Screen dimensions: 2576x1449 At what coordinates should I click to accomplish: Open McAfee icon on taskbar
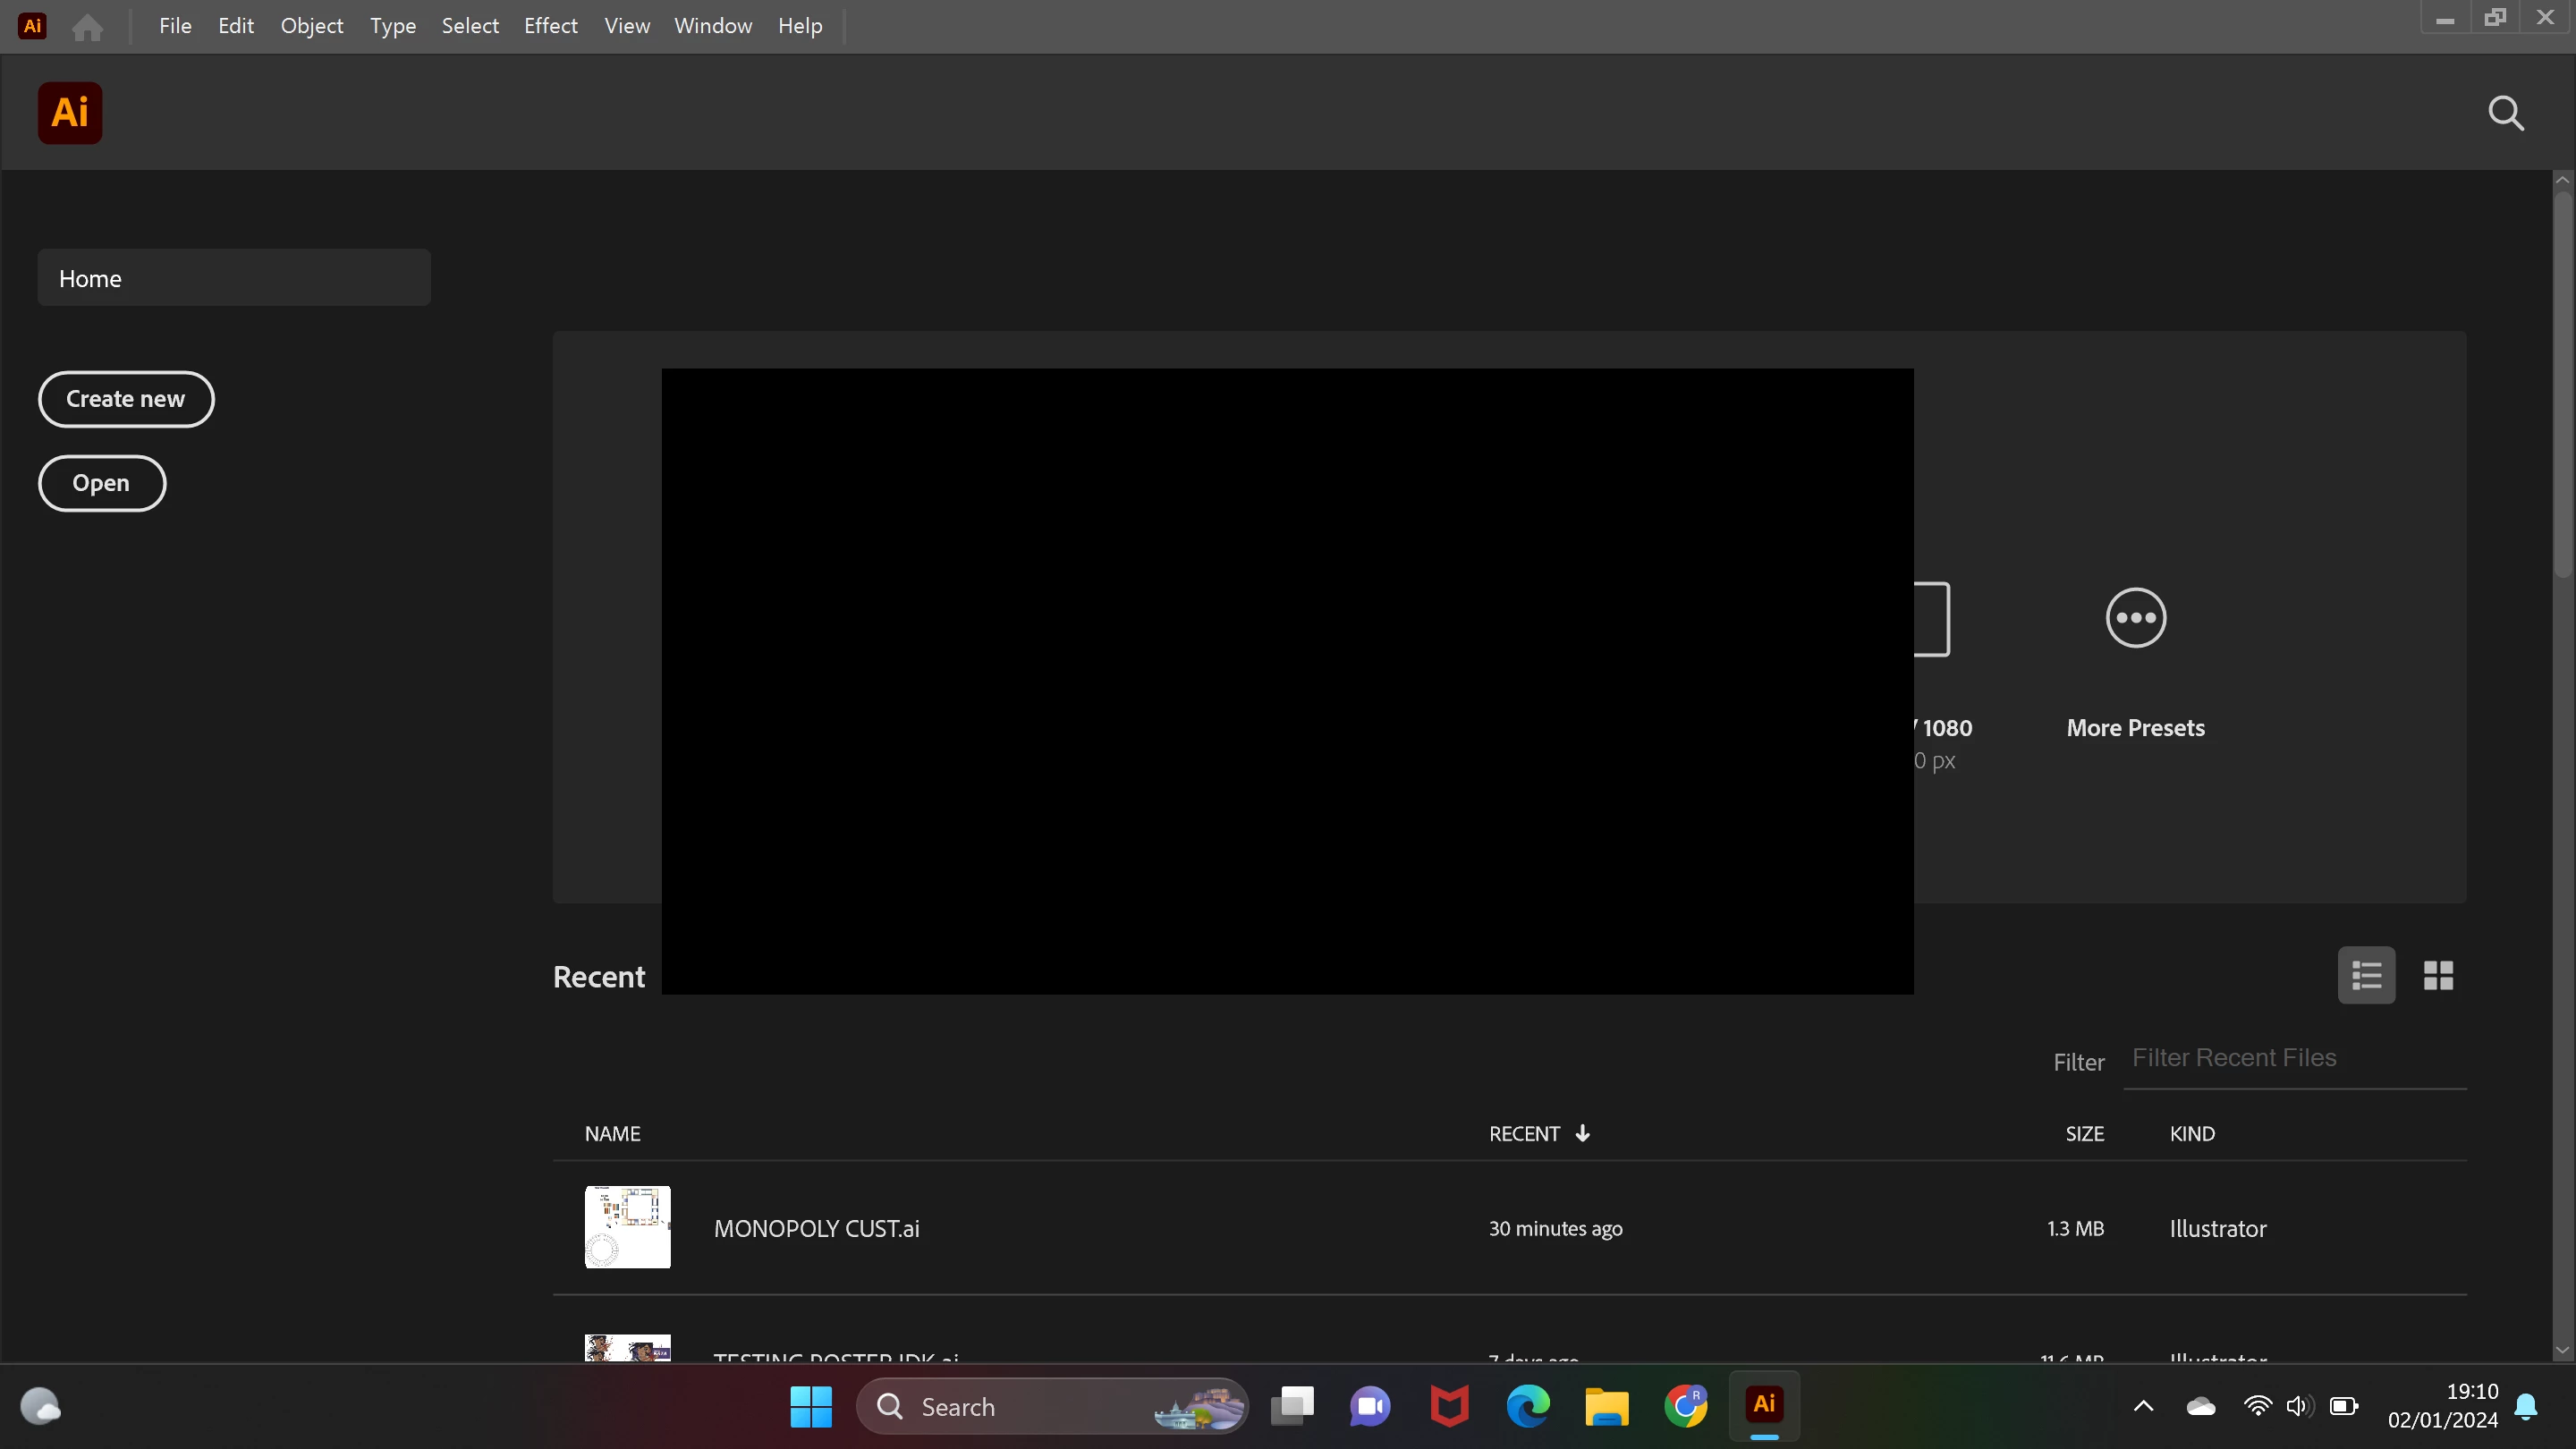coord(1448,1406)
